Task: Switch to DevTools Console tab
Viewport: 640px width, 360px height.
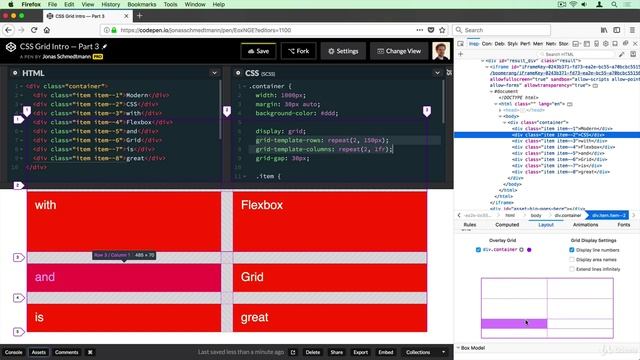Action: 487,44
